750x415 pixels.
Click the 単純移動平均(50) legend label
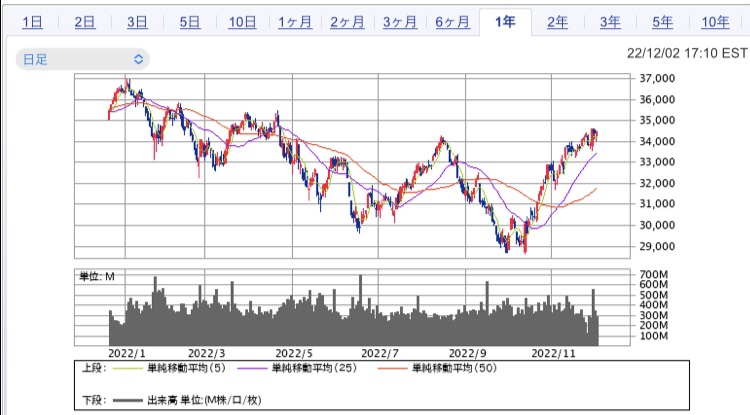(454, 368)
